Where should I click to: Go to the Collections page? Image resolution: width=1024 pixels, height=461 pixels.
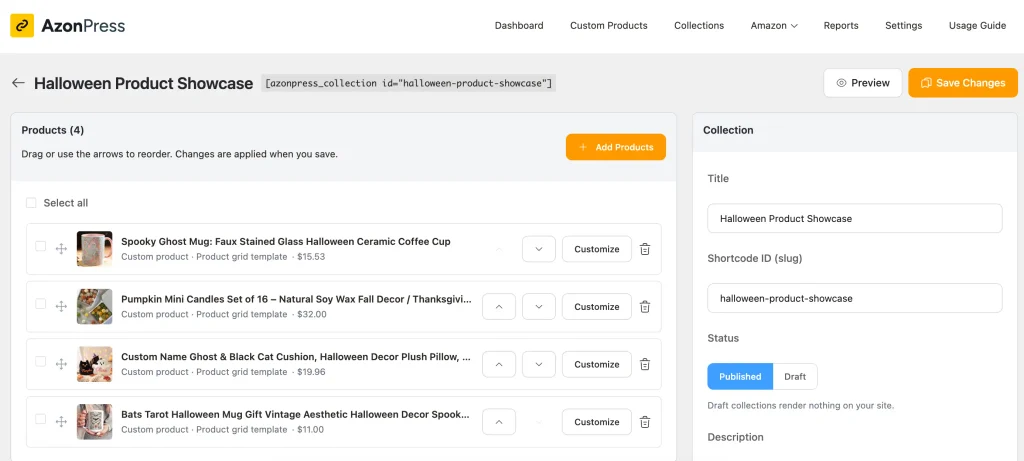click(699, 25)
